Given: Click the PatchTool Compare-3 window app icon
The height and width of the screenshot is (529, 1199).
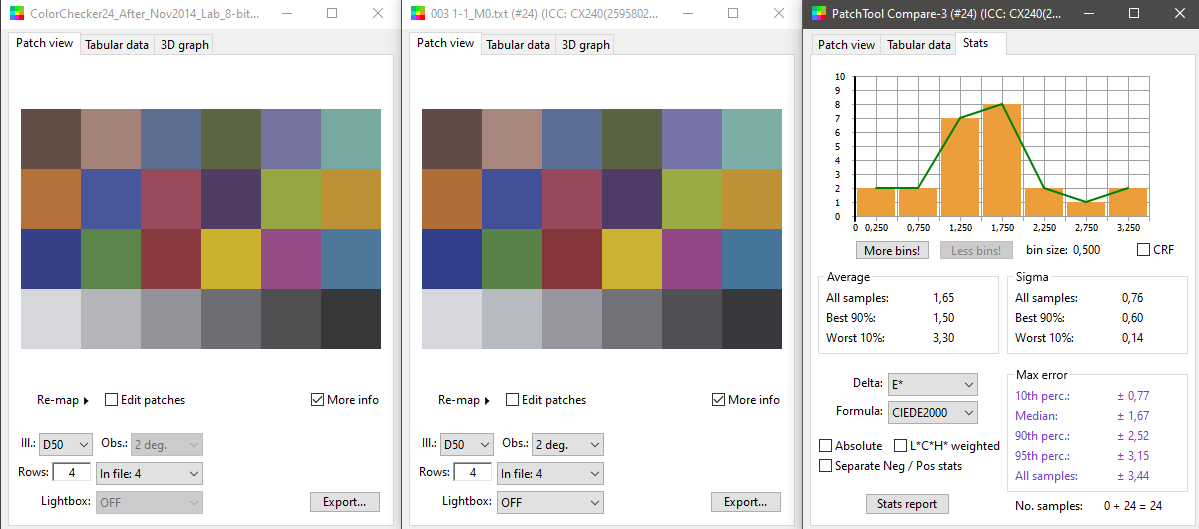Looking at the screenshot, I should point(819,14).
